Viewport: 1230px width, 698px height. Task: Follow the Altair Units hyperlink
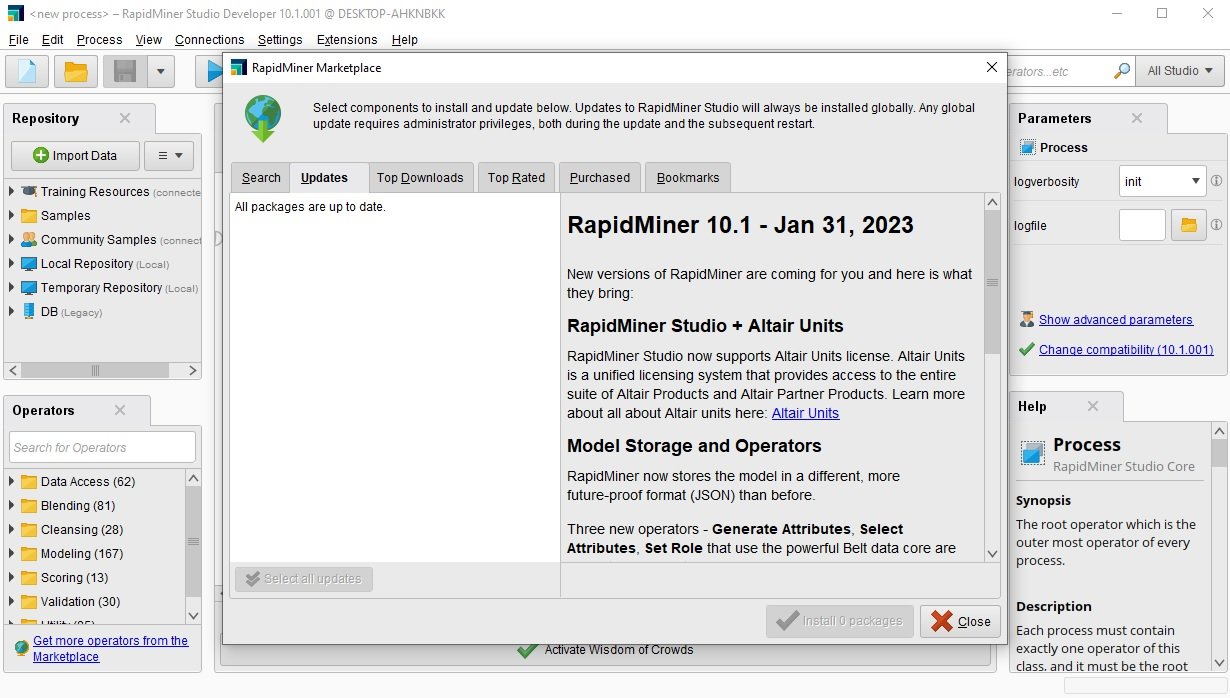[805, 413]
